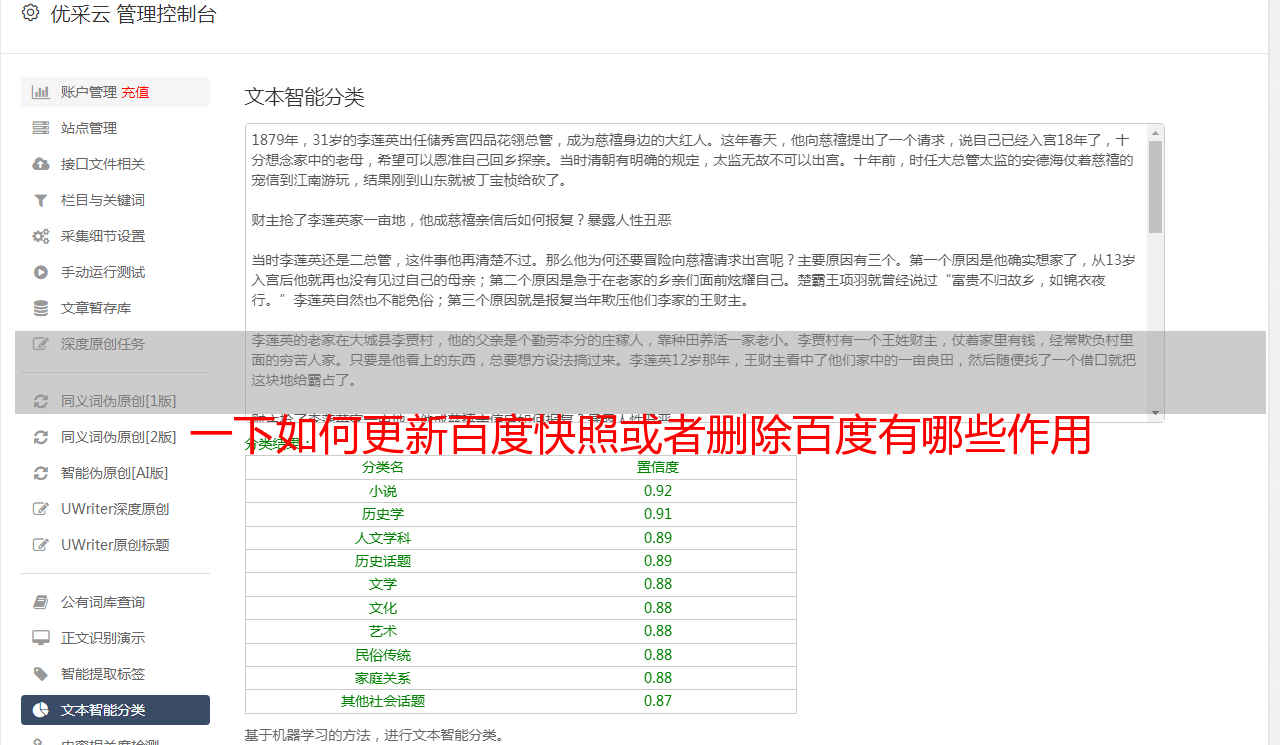Open 智能提取标签 page

click(x=115, y=674)
